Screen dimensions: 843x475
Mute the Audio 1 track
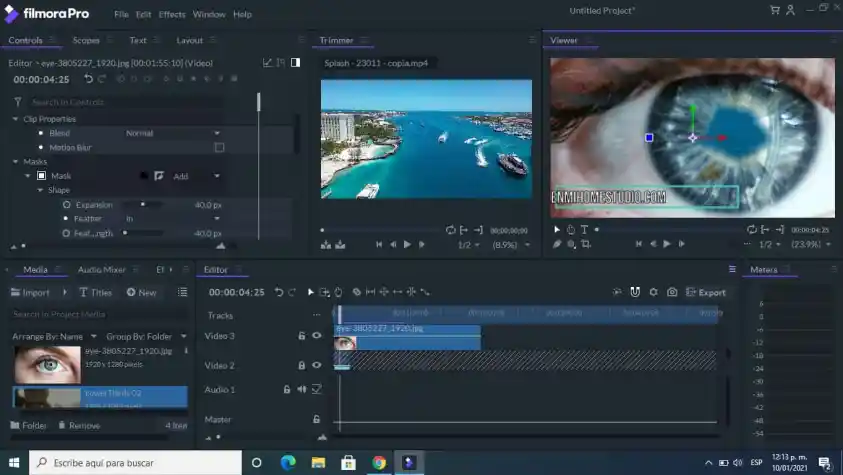[x=301, y=389]
